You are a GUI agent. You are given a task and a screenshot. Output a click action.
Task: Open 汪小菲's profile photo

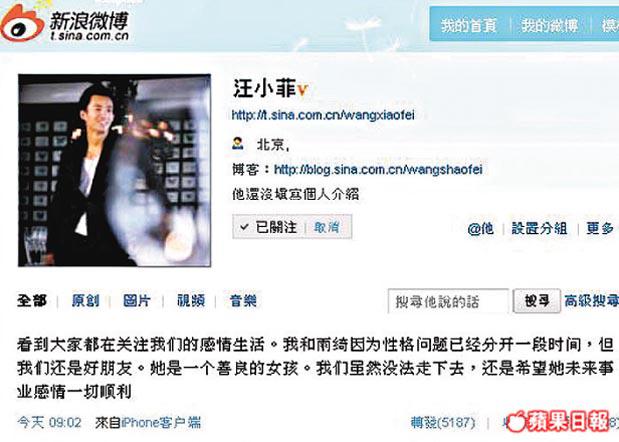coord(114,170)
